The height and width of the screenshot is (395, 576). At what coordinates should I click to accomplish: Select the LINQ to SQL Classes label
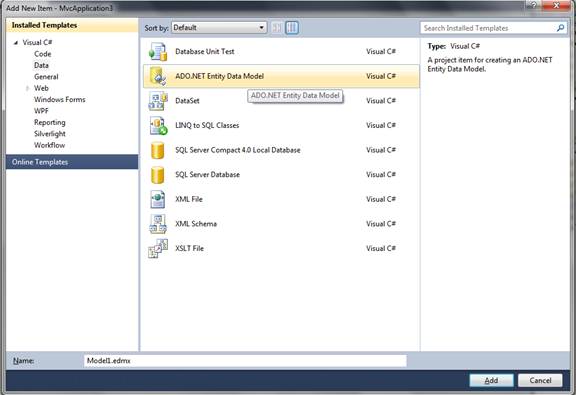pos(207,126)
